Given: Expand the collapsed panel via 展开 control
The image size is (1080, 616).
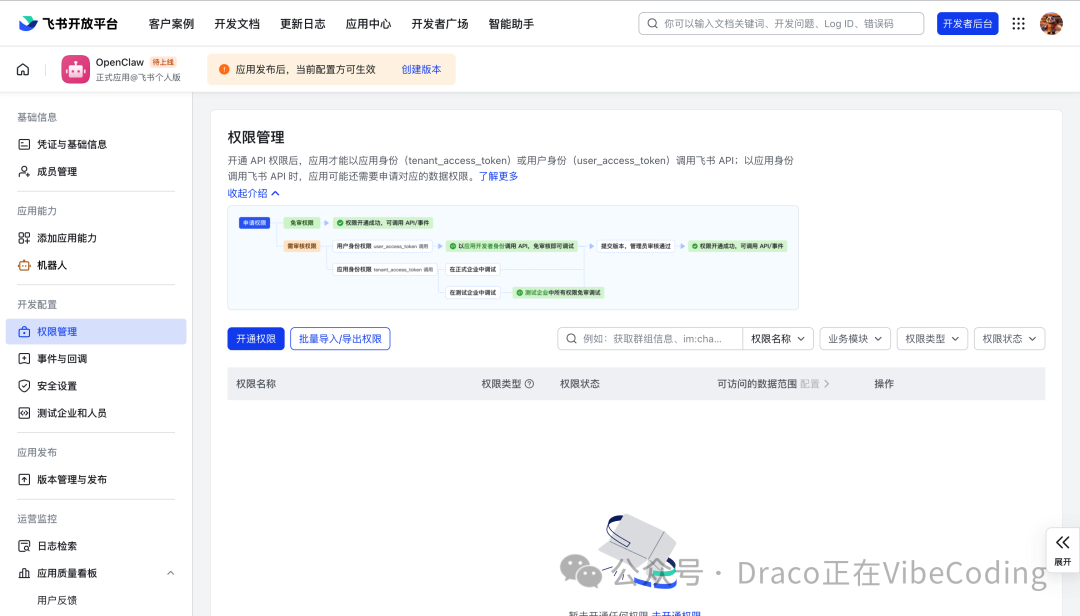Looking at the screenshot, I should click(1063, 549).
